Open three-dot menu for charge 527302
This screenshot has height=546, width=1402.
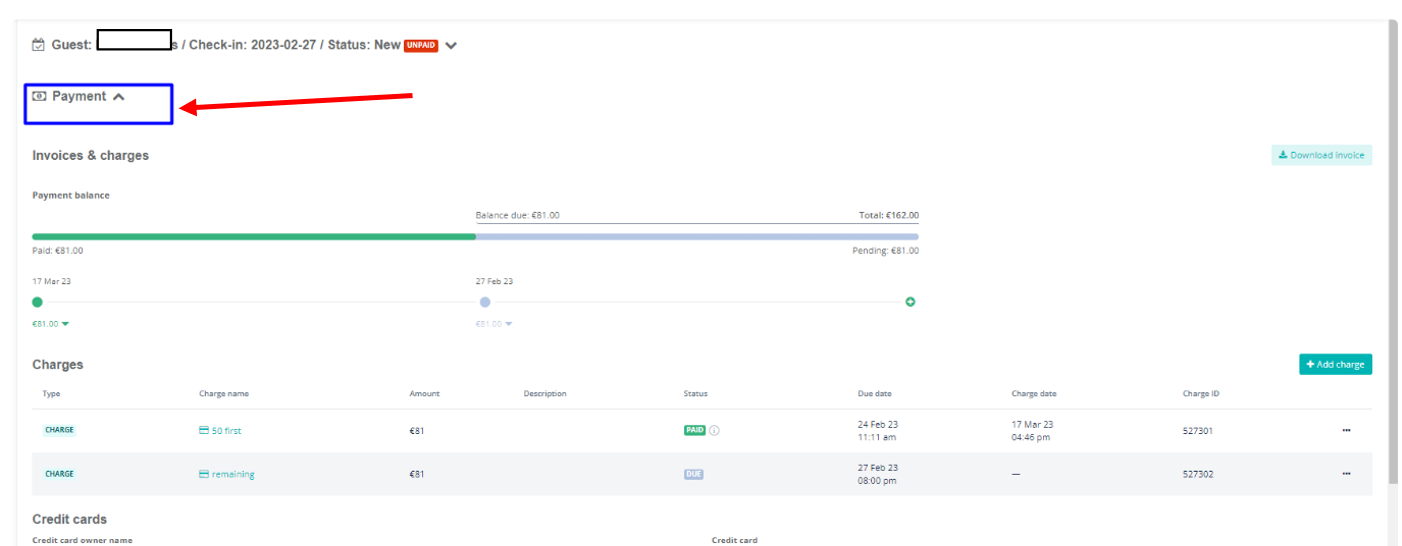pos(1346,474)
